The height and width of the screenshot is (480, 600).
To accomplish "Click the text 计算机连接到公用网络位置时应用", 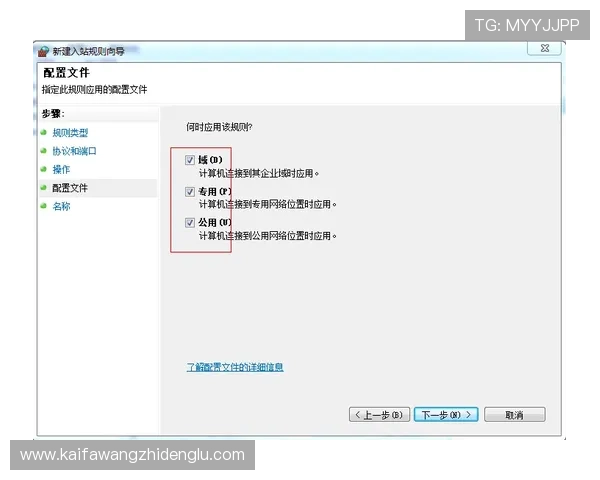I will [x=267, y=236].
